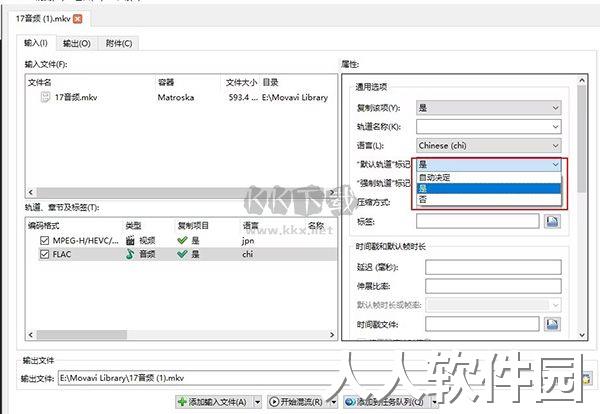Image resolution: width=600 pixels, height=414 pixels.
Task: Click the green checkmark in the MPEG-H/HEVC row
Action: pos(182,240)
